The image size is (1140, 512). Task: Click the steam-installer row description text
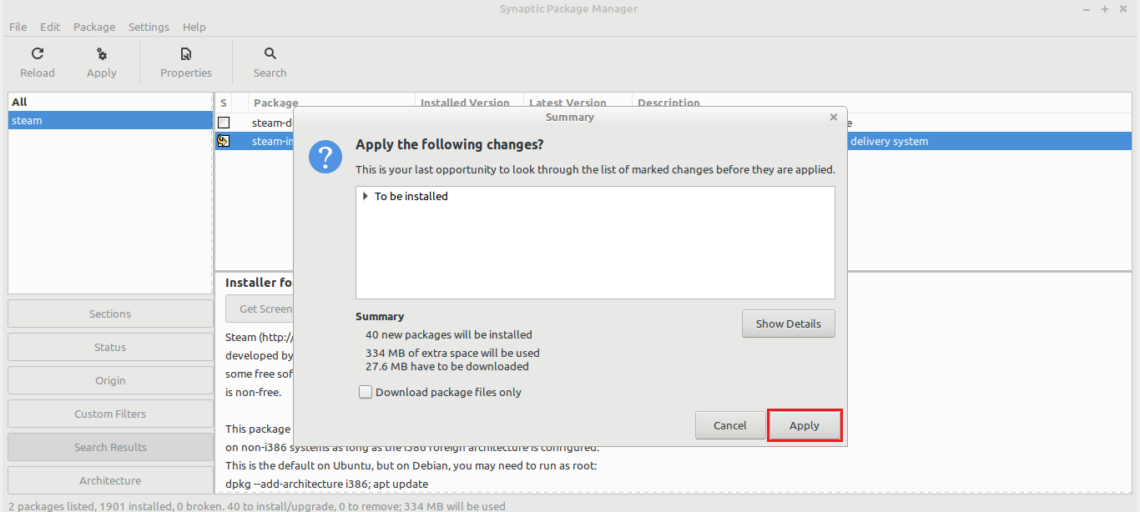tap(888, 141)
